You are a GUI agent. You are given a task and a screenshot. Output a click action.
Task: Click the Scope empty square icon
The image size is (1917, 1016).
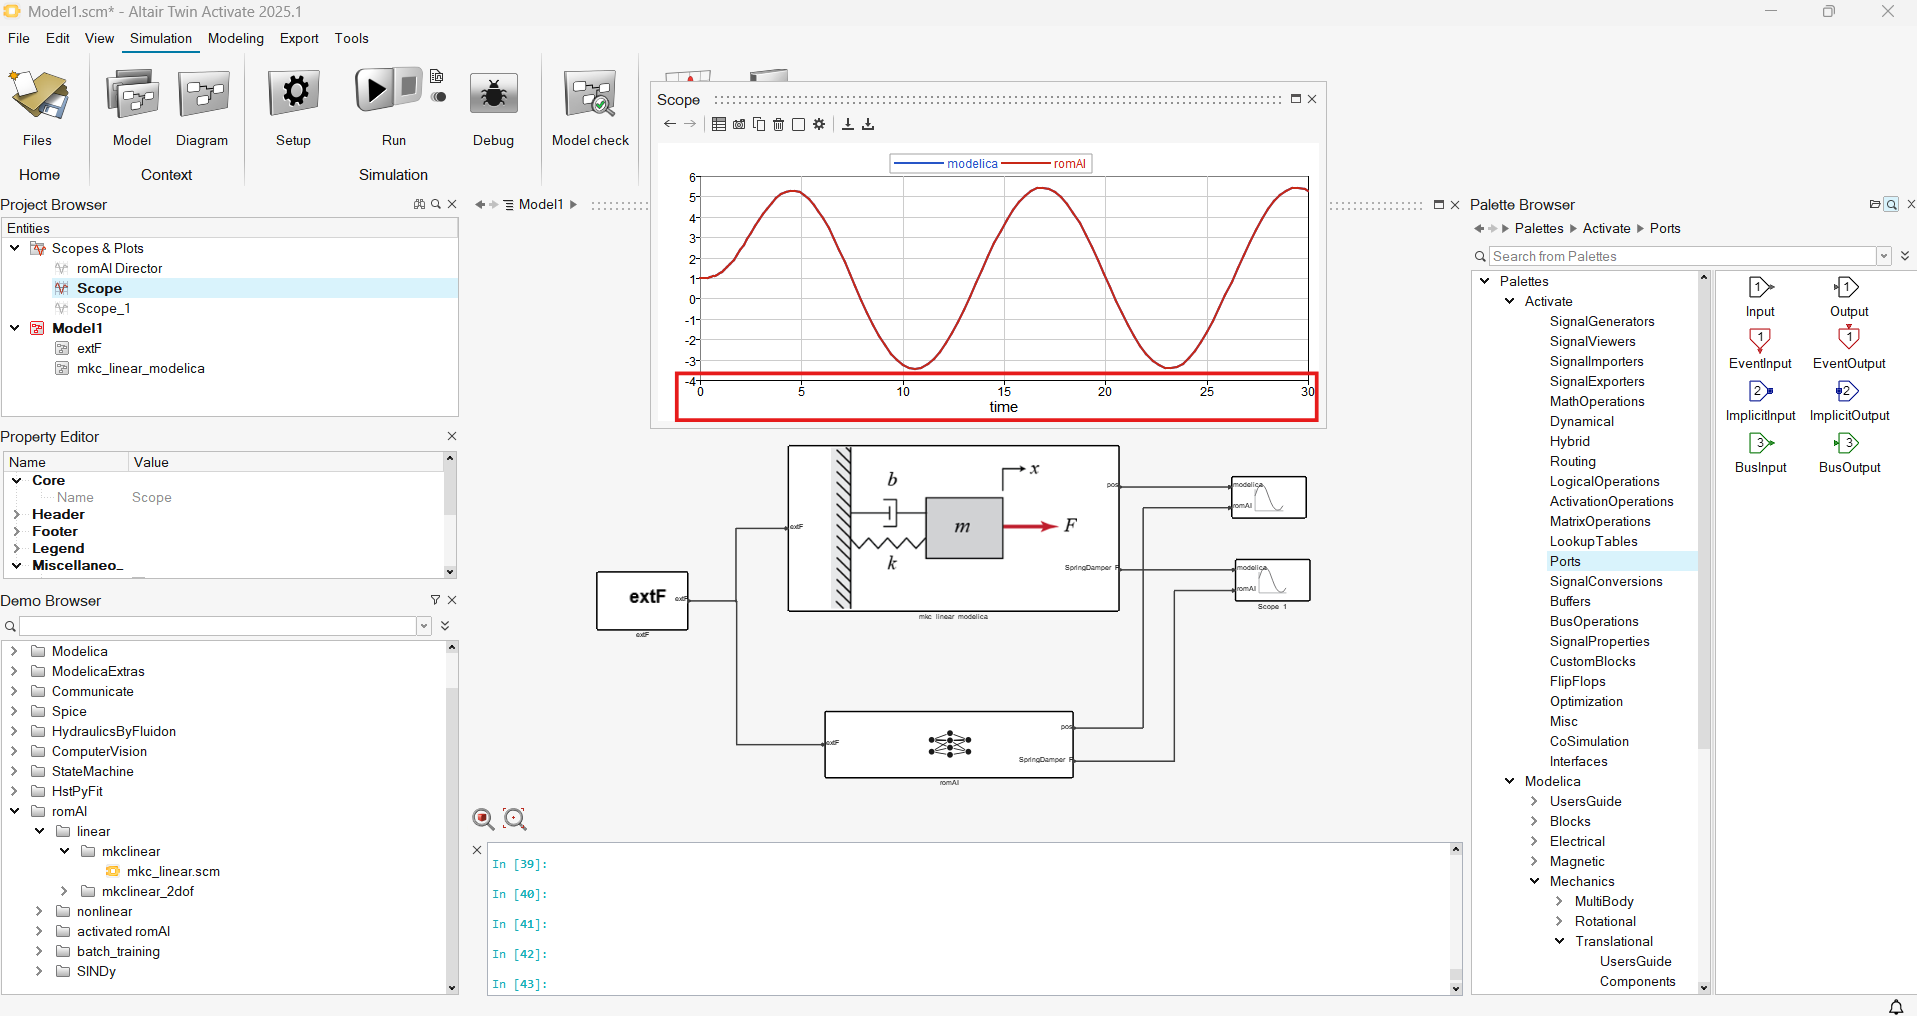(798, 124)
